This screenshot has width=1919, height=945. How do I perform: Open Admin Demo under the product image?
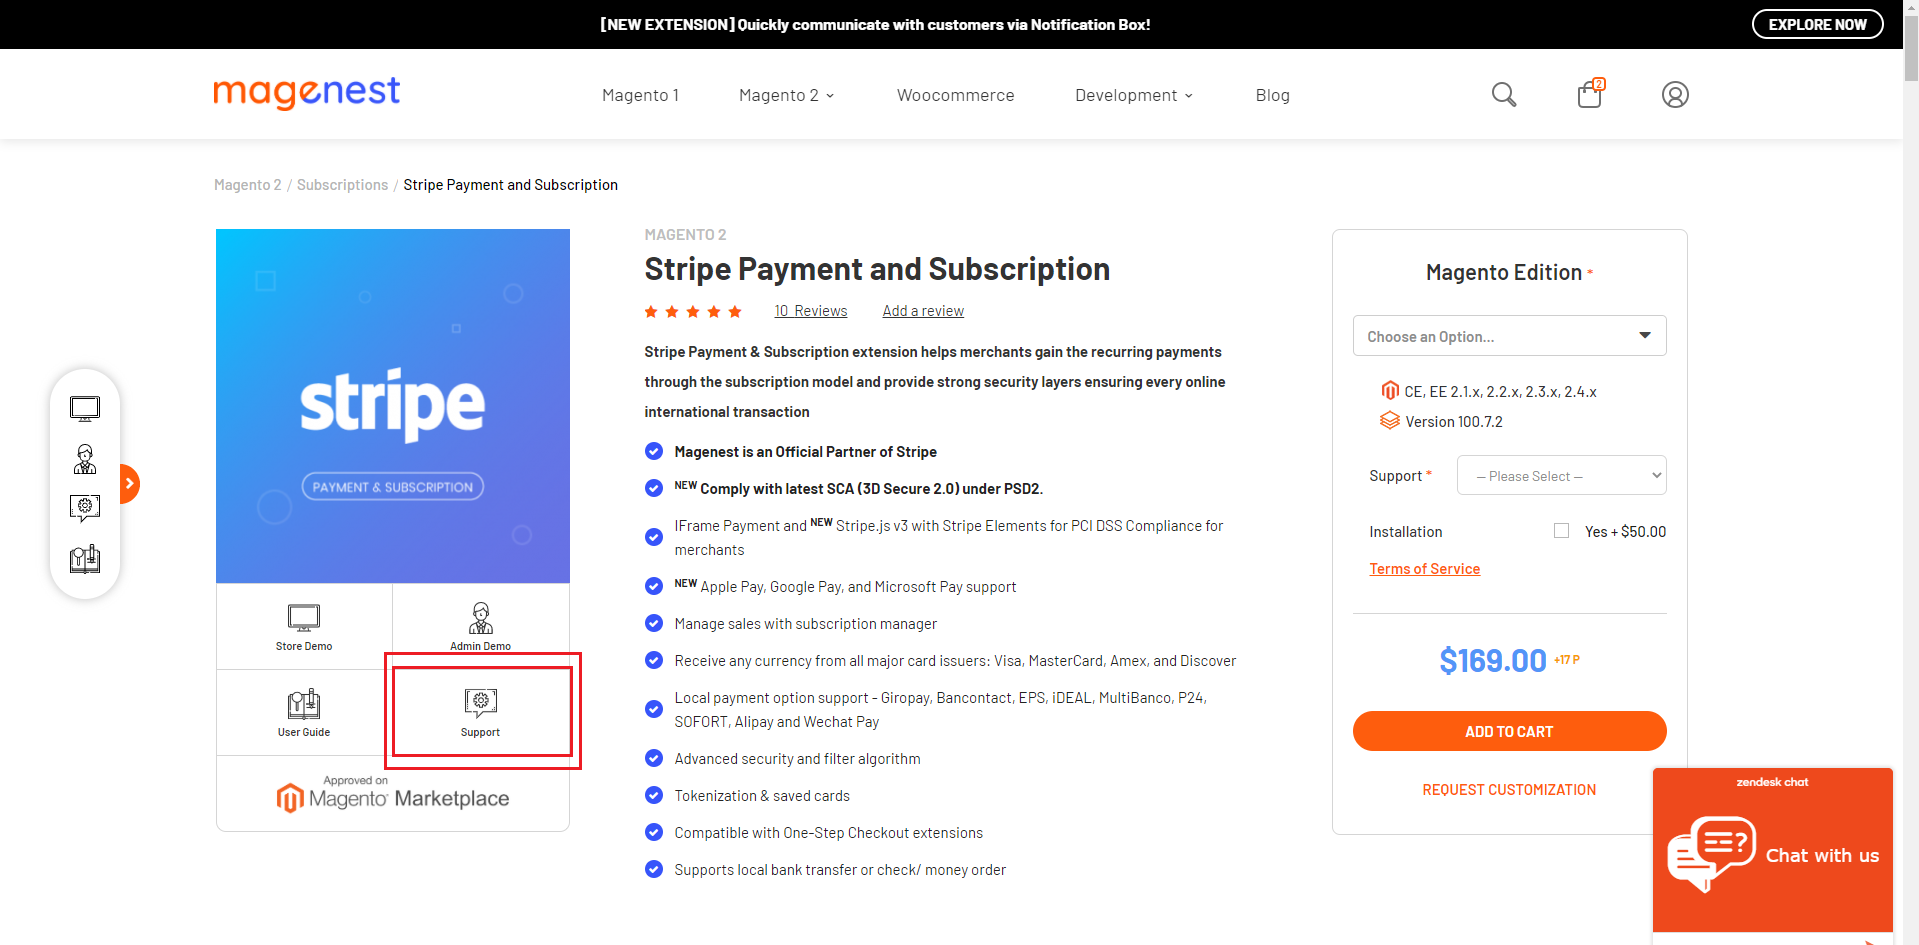[481, 627]
